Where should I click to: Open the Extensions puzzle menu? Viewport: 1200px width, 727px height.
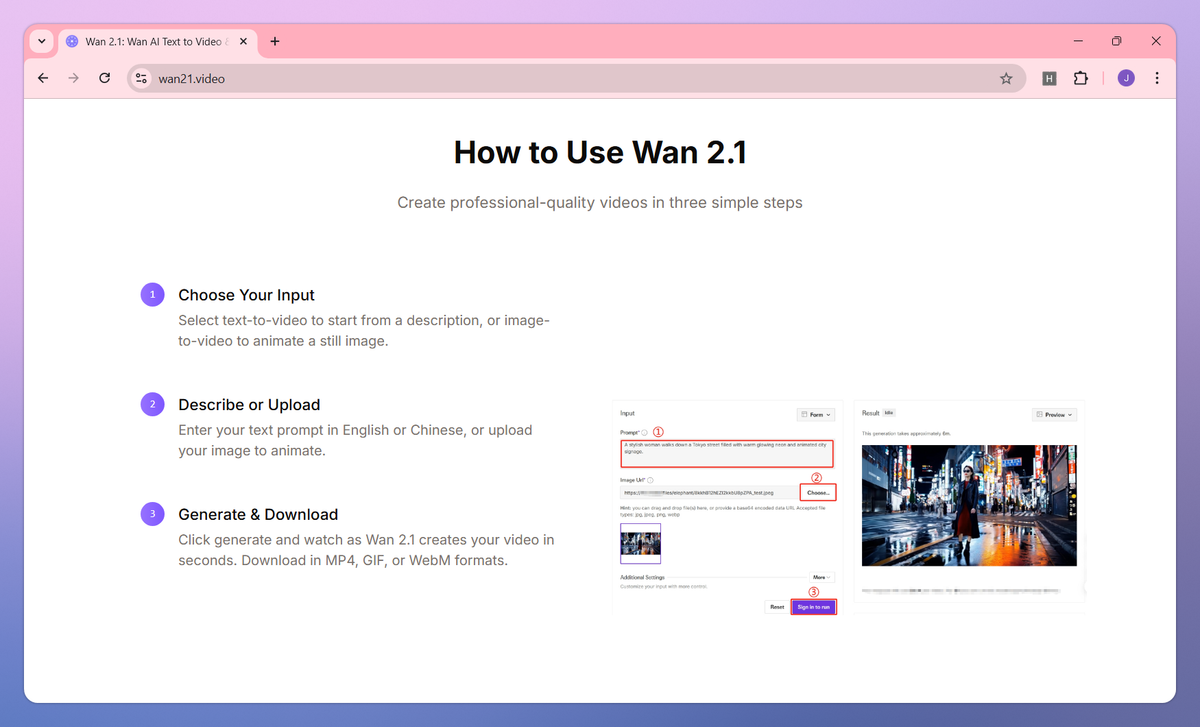(1080, 78)
